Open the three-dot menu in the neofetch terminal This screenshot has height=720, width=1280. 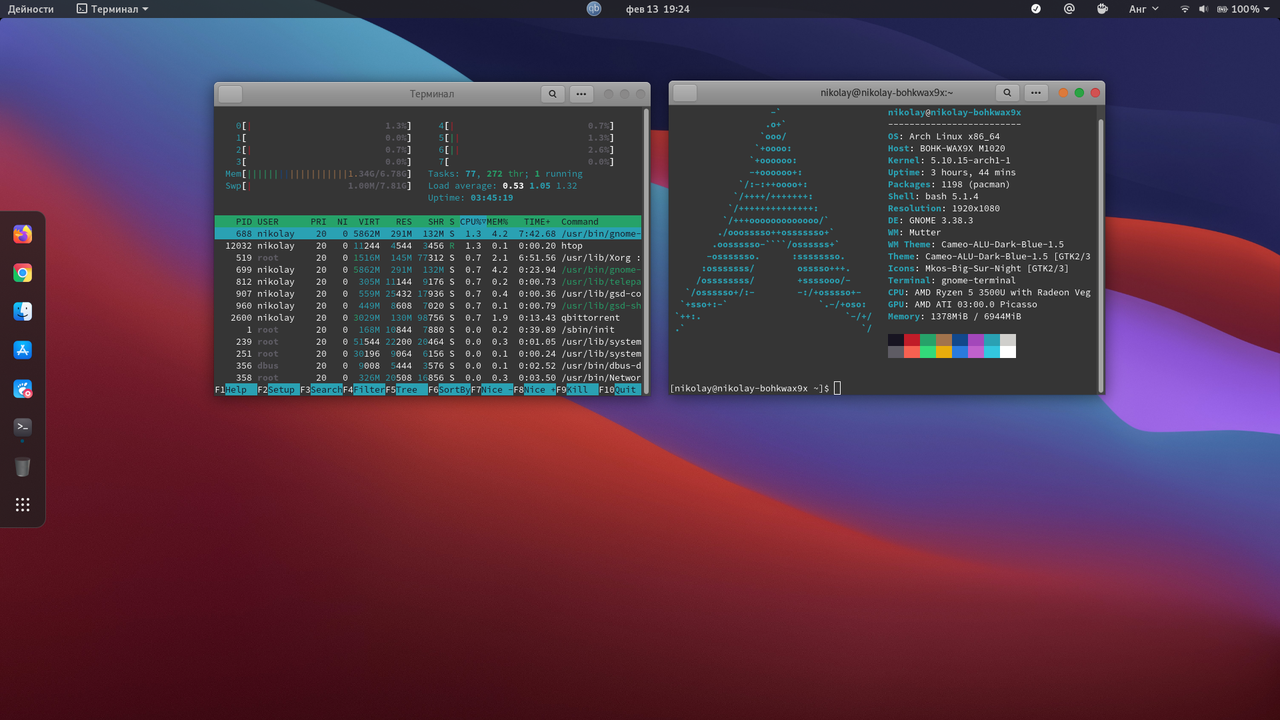[1036, 93]
